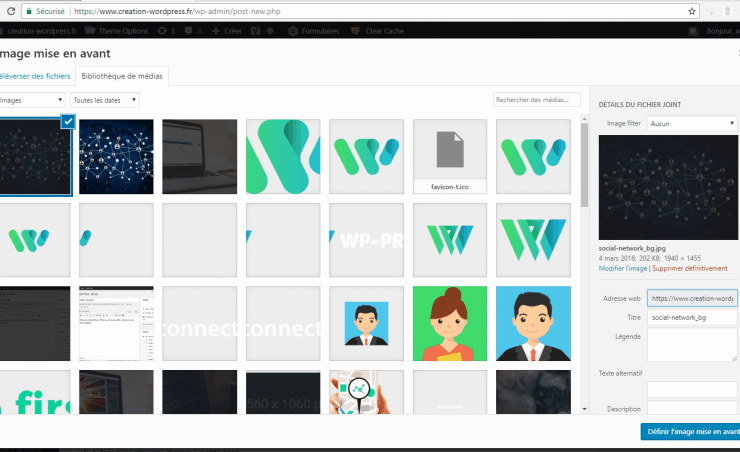Focus the Rechercher des médias search field
The width and height of the screenshot is (740, 452).
(537, 100)
